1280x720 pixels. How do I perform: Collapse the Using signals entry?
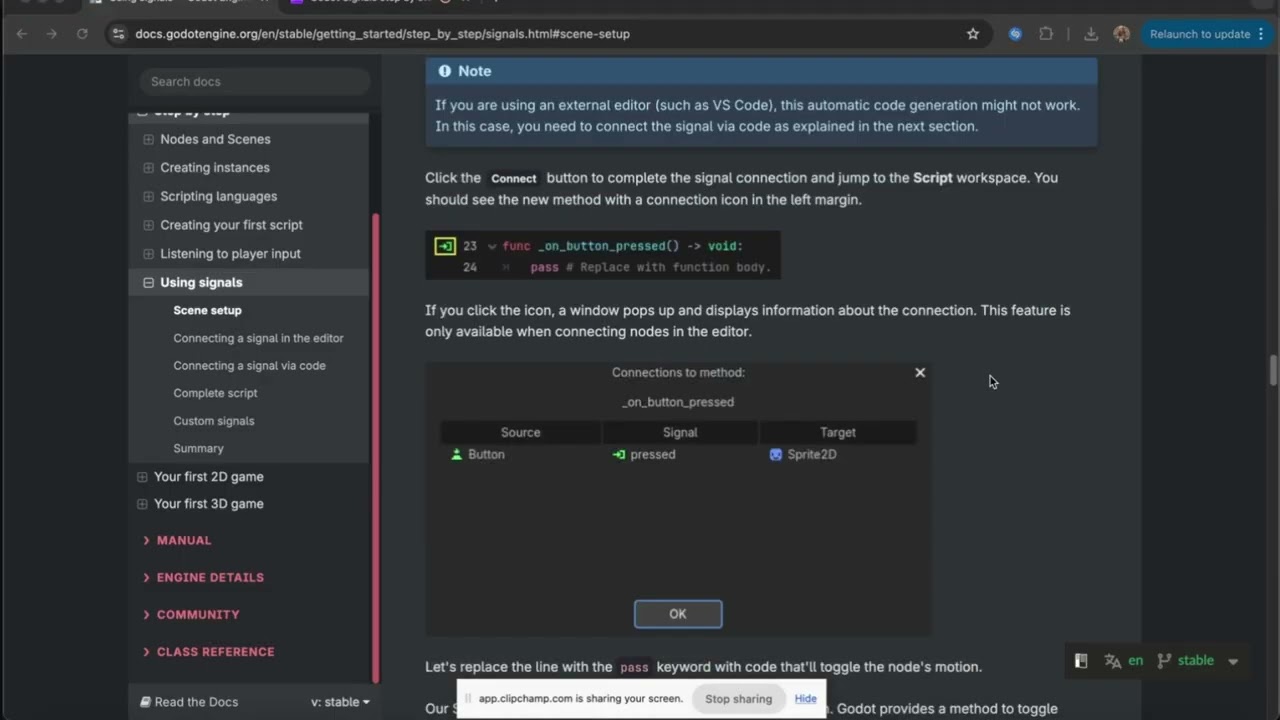tap(148, 283)
